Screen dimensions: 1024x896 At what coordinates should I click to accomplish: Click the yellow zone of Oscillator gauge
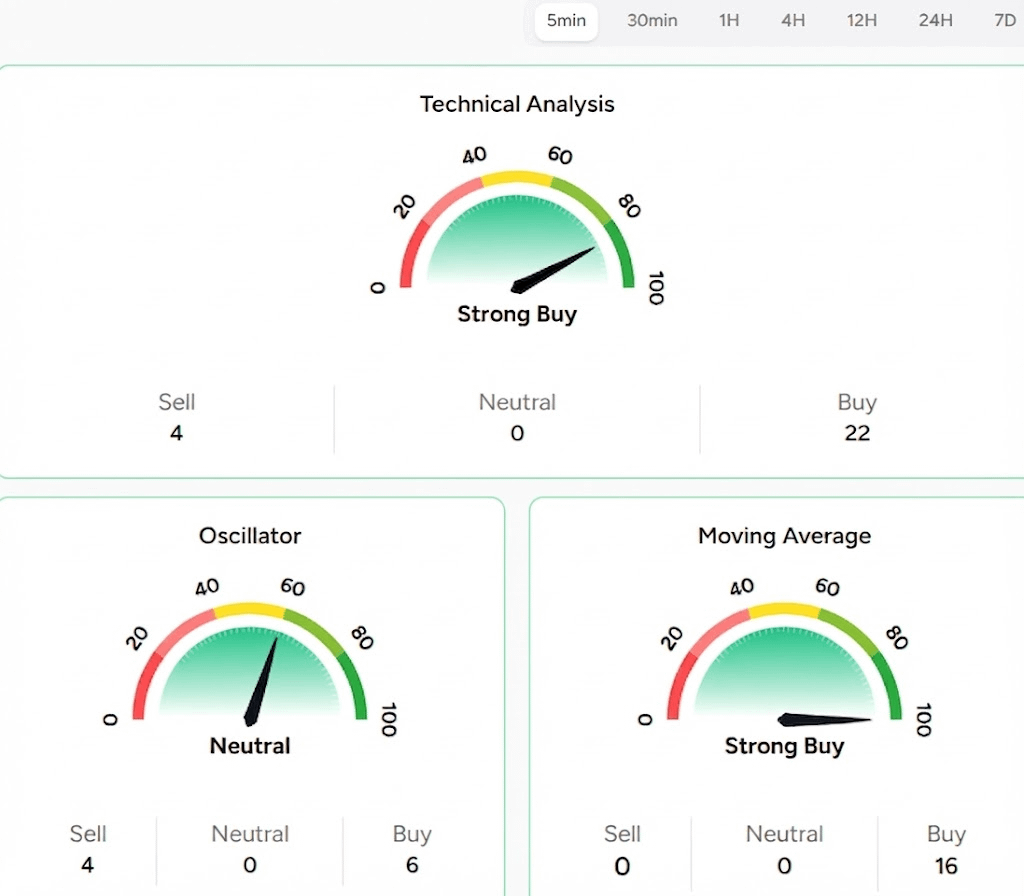point(249,609)
